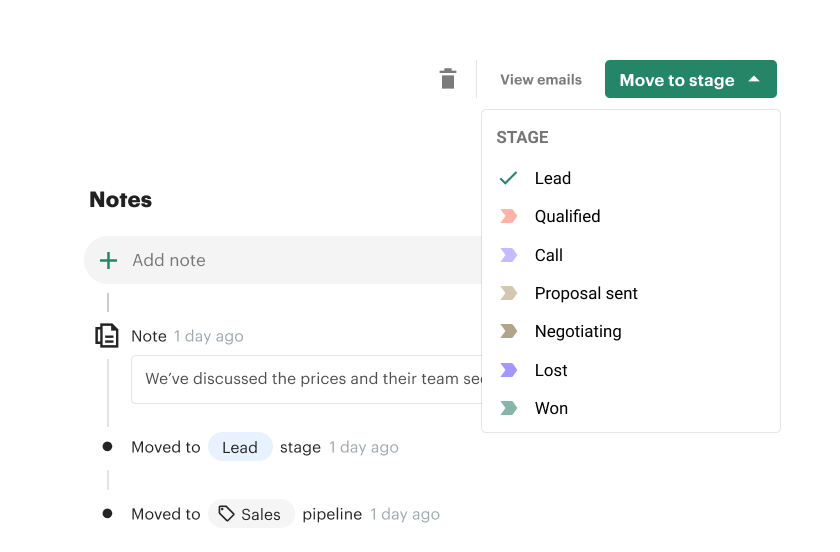Select Qualified from the stage list
The width and height of the screenshot is (840, 552).
click(x=631, y=216)
